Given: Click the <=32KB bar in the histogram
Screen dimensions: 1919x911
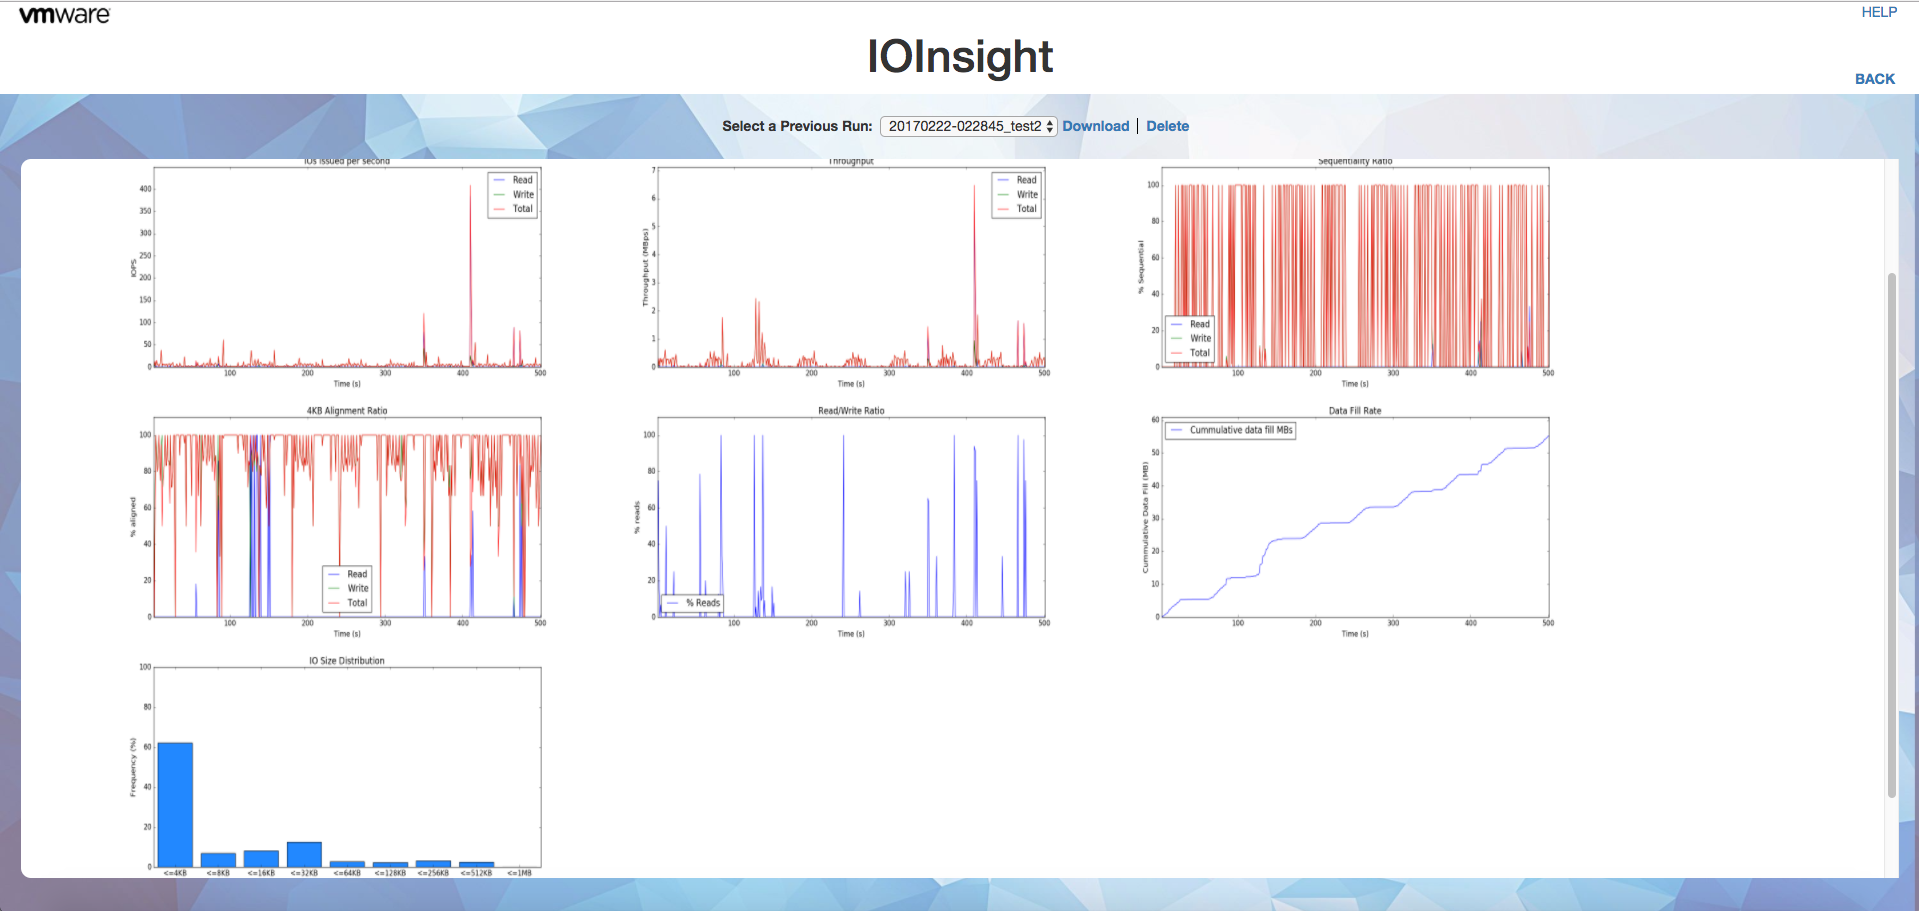Looking at the screenshot, I should (x=304, y=854).
